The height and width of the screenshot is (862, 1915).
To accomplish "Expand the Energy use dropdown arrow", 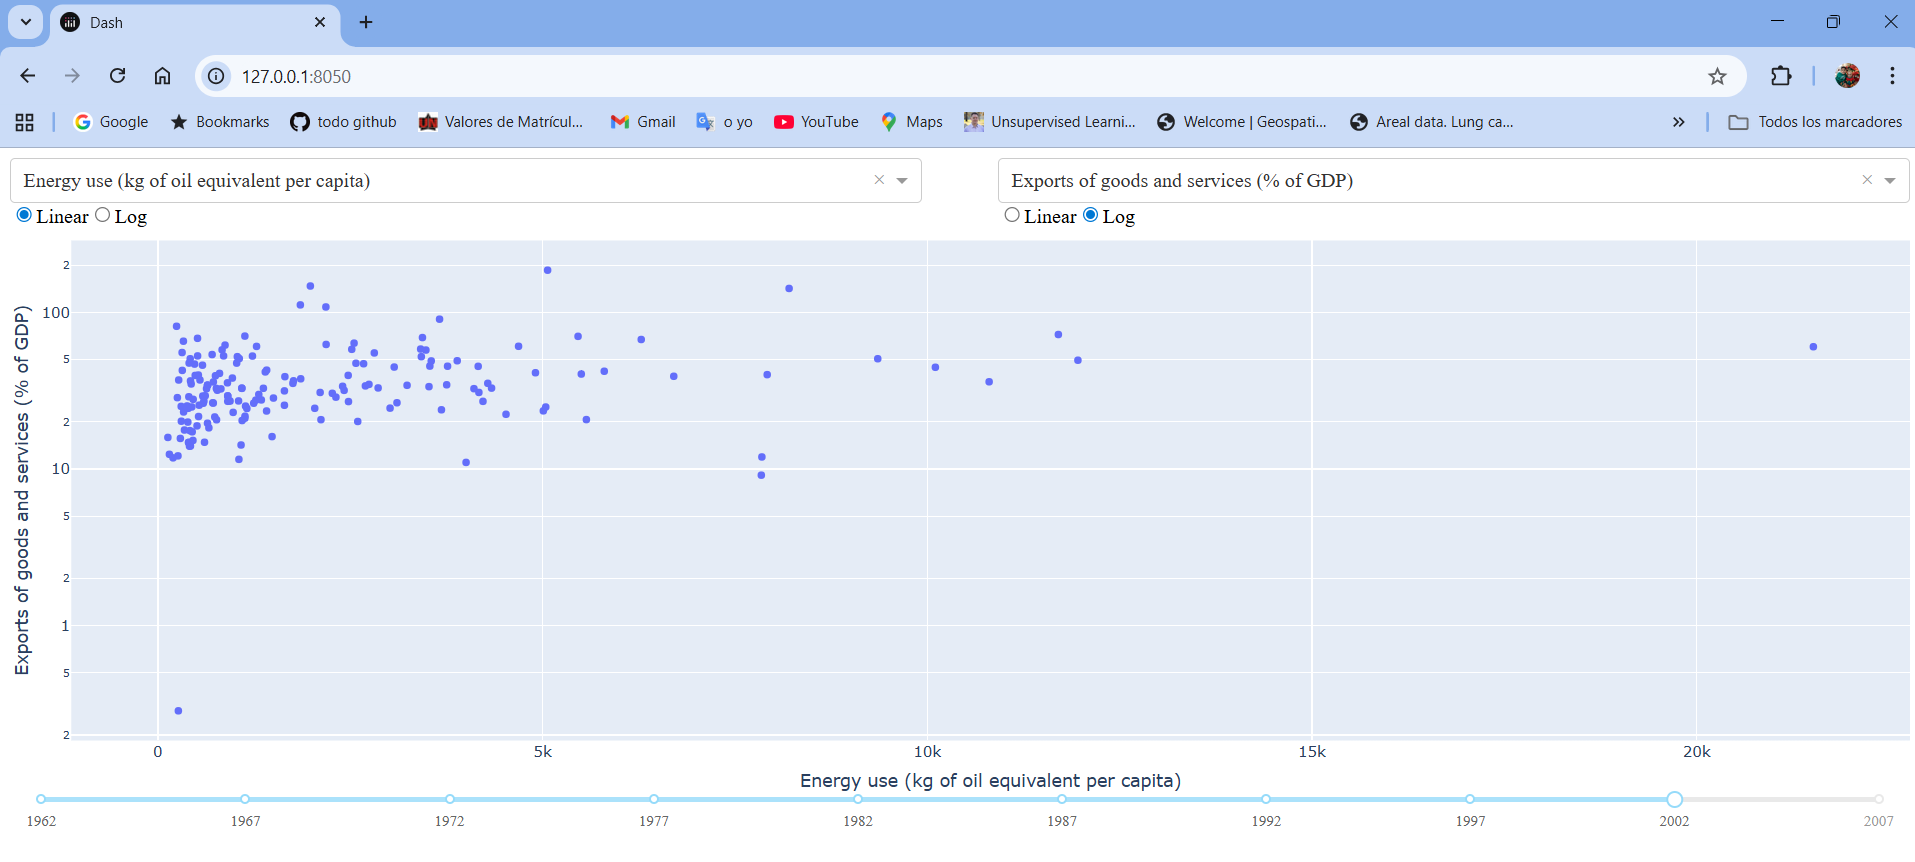I will pyautogui.click(x=902, y=181).
